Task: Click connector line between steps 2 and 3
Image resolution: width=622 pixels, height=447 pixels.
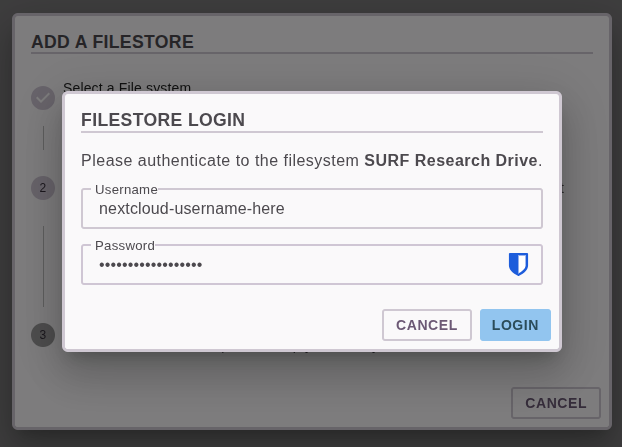Action: pos(43,266)
